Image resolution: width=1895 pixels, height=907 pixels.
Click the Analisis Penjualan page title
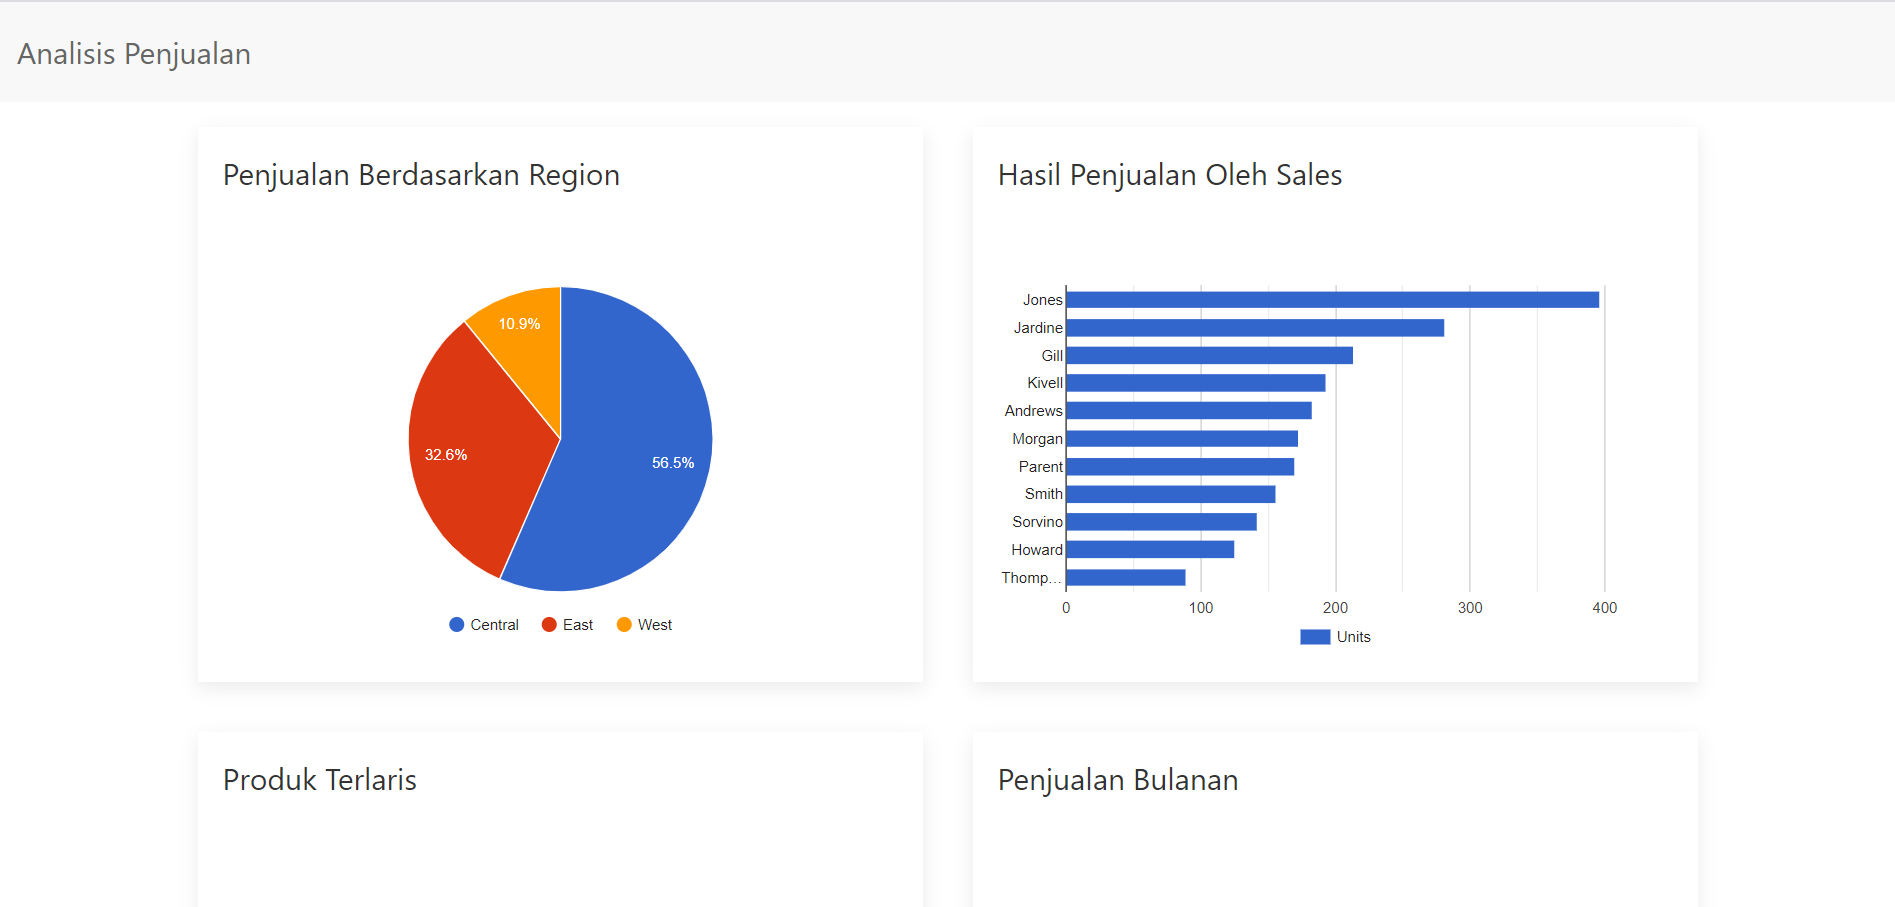click(x=134, y=54)
